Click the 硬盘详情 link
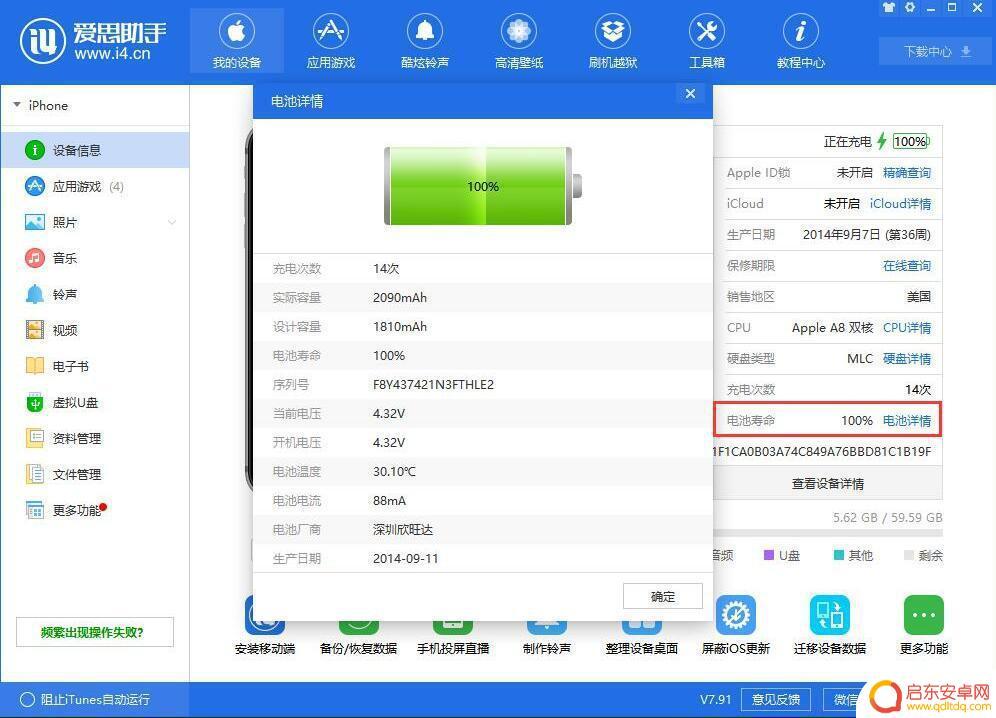996x718 pixels. (906, 358)
